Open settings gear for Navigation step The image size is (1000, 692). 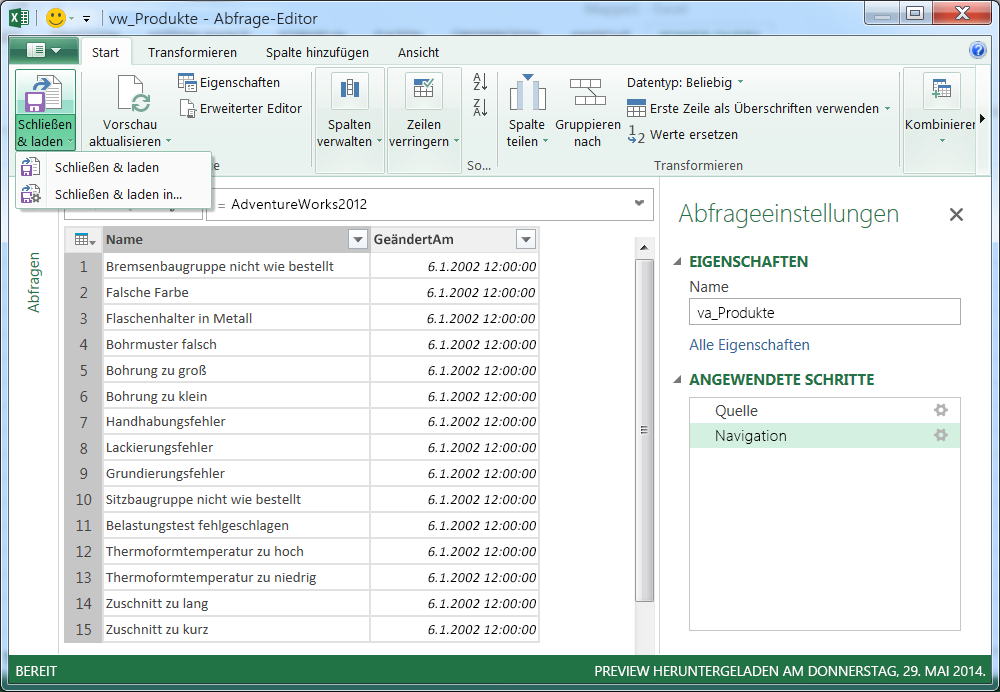pos(941,436)
